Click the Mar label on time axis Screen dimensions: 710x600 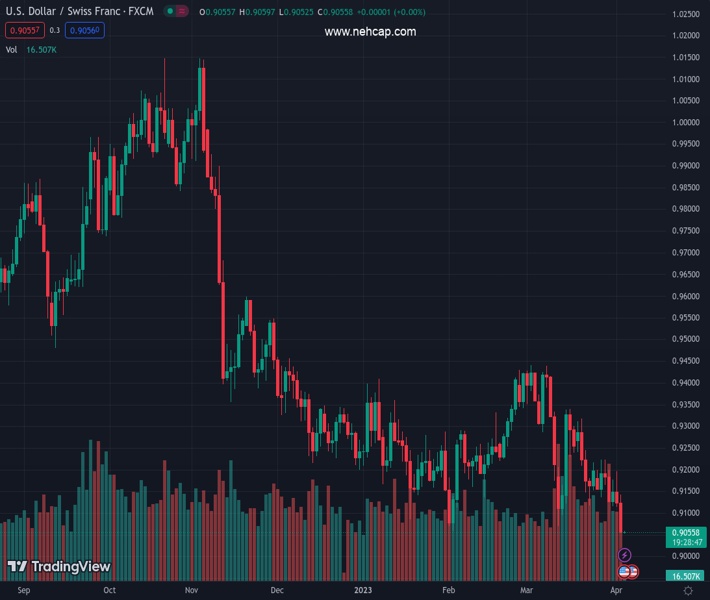click(526, 590)
